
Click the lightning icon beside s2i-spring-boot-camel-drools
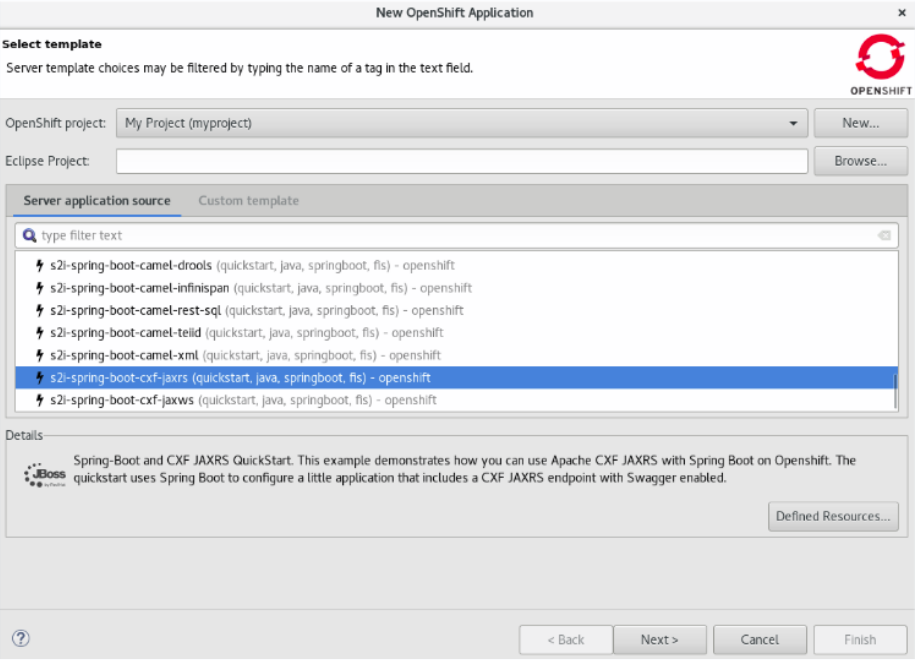point(40,266)
